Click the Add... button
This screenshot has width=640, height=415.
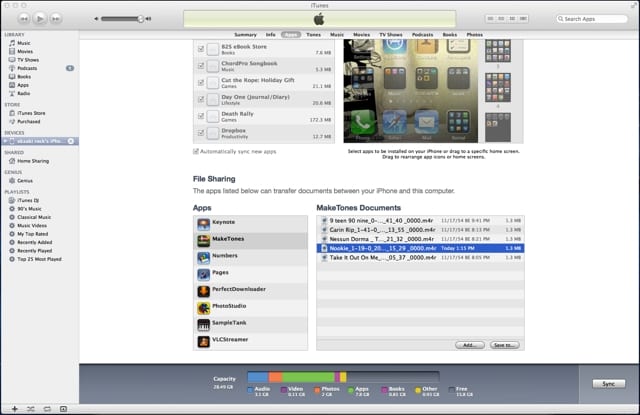pos(470,345)
